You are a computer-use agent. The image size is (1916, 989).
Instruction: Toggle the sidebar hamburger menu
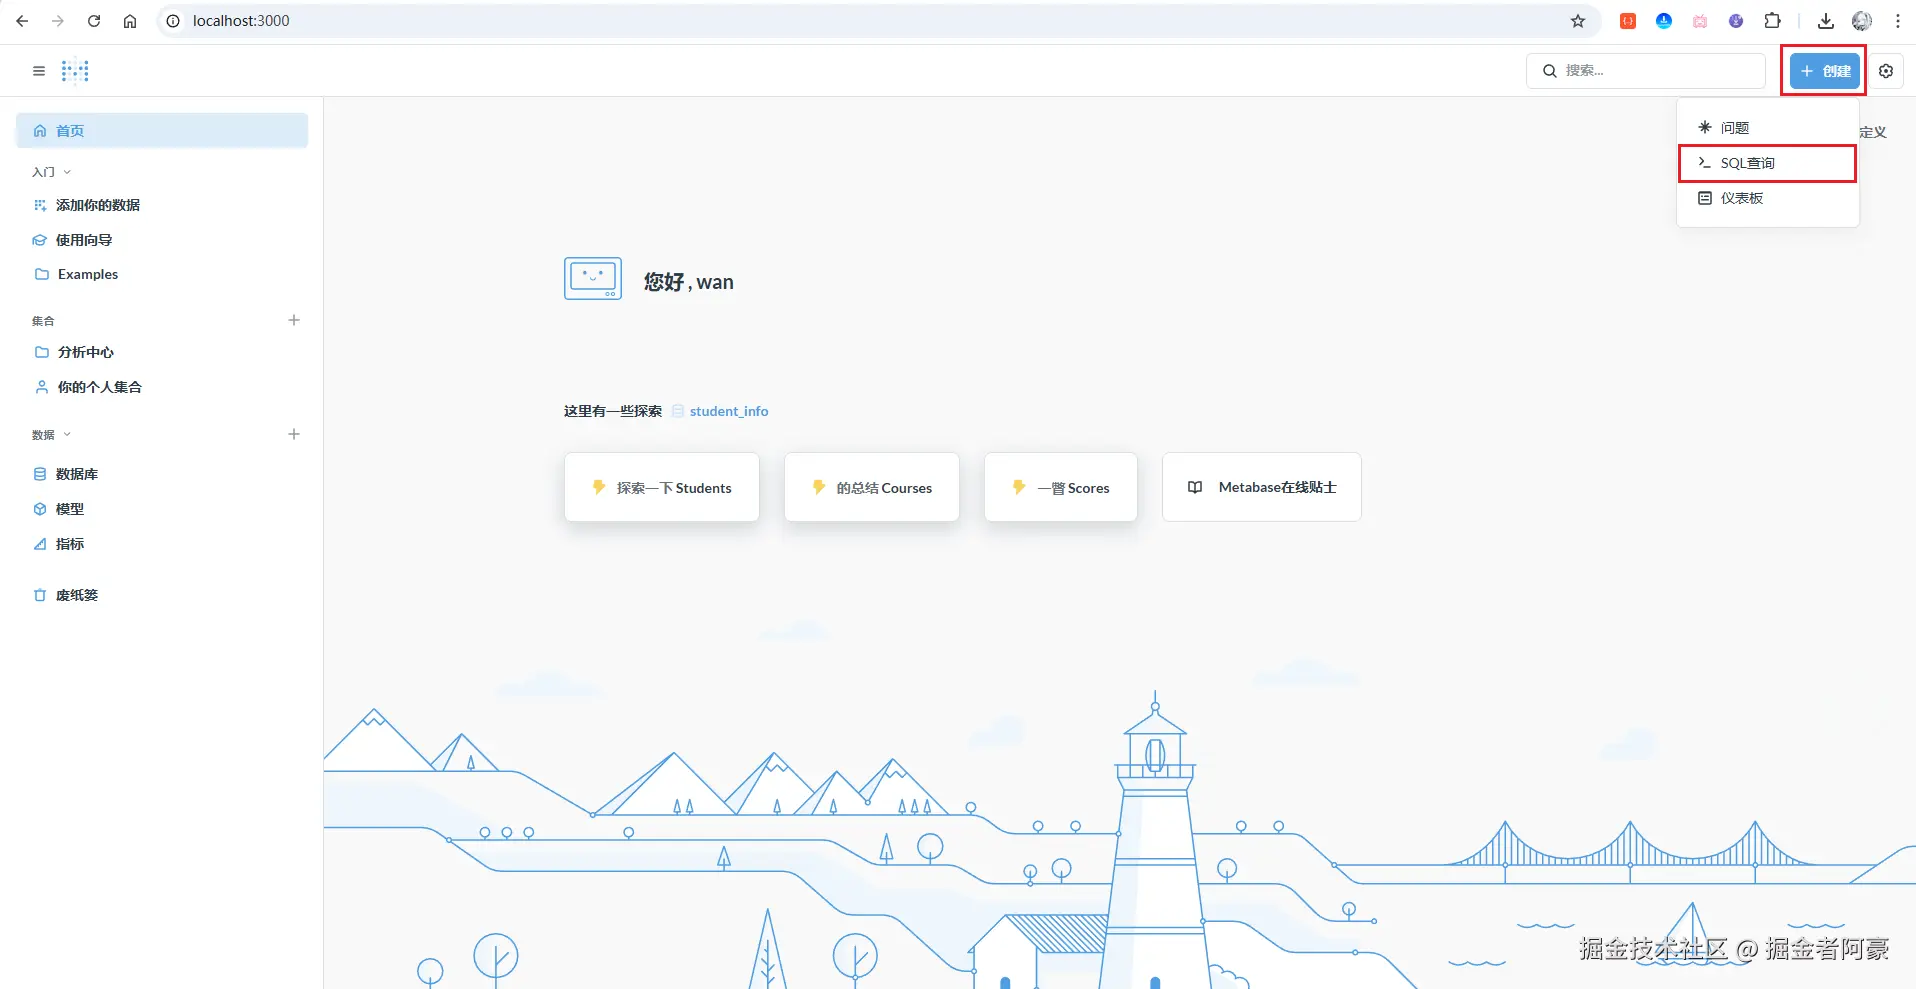tap(39, 71)
